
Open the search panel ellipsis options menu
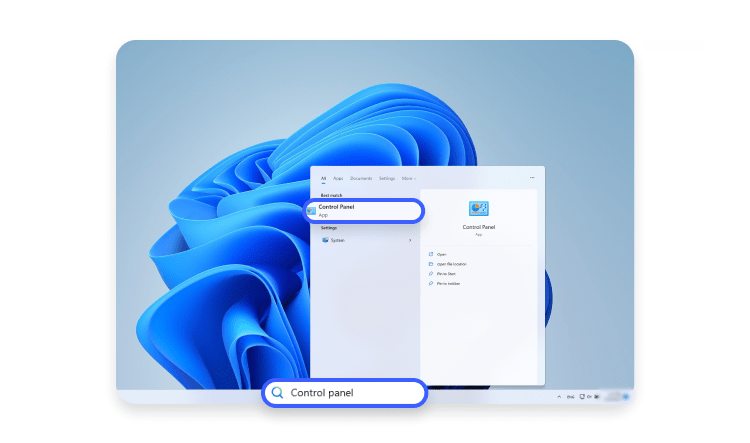coord(532,178)
